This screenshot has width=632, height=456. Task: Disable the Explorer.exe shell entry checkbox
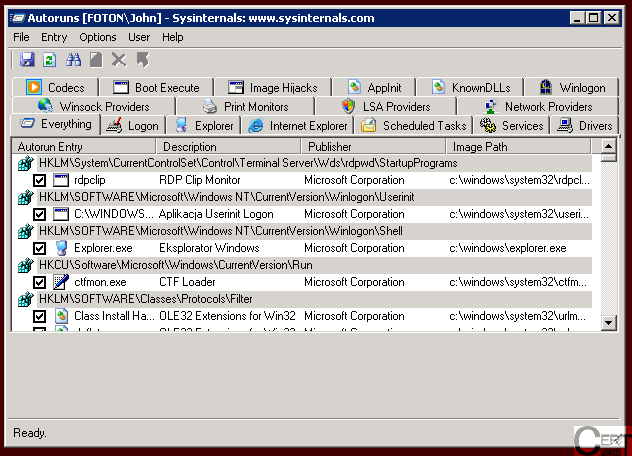pos(39,248)
